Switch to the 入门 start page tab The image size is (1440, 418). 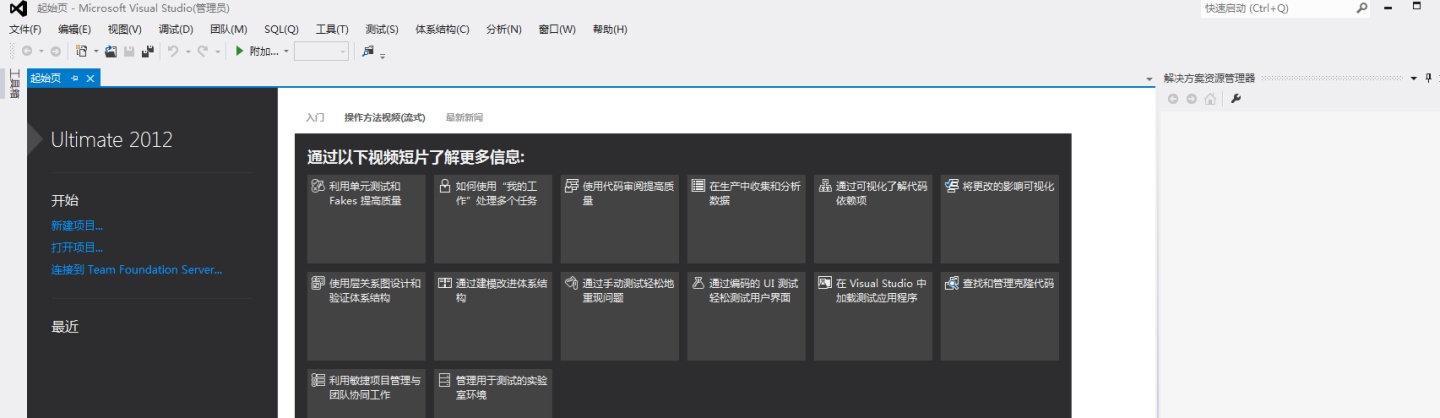coord(315,117)
